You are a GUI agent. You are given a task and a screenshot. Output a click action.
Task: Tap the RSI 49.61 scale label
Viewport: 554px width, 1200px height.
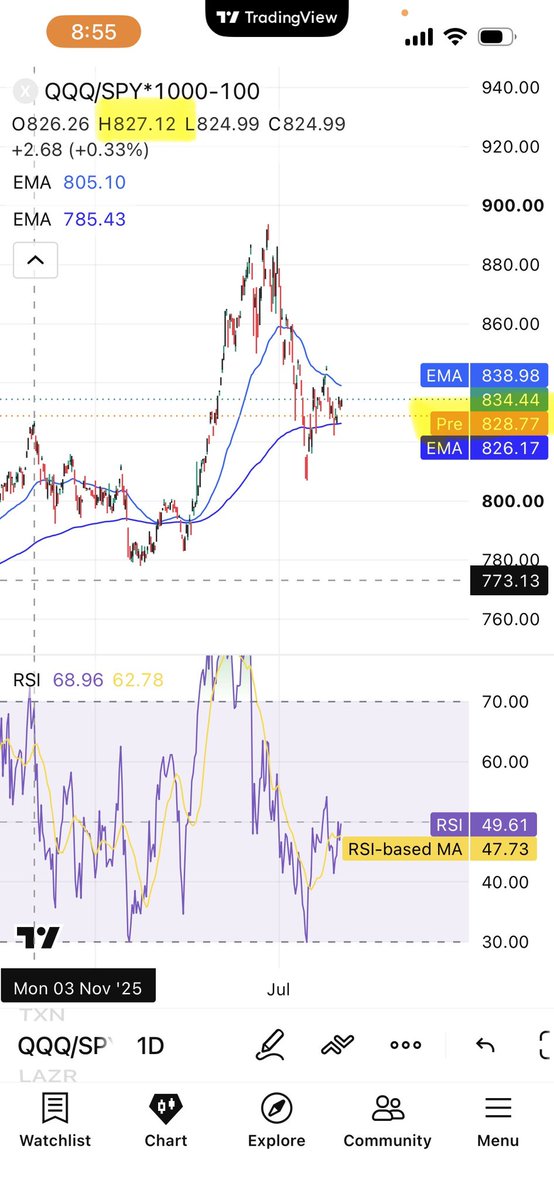click(484, 824)
